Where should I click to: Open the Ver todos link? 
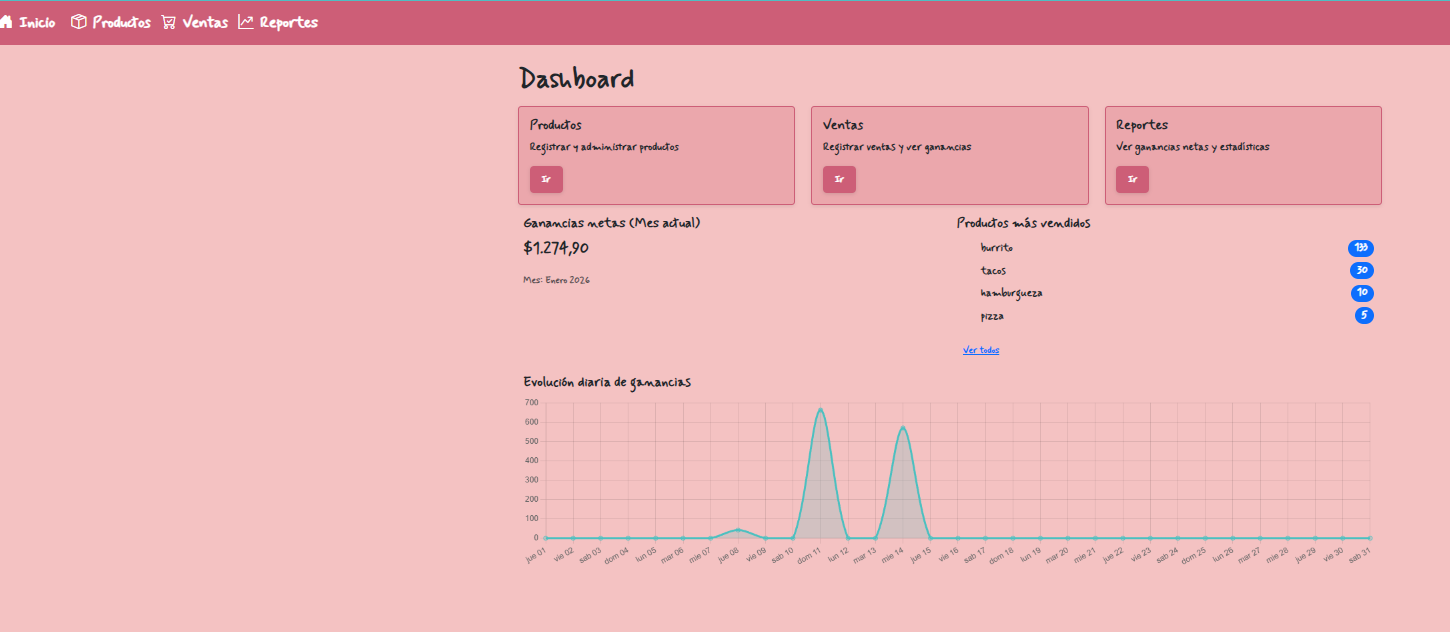pyautogui.click(x=981, y=349)
